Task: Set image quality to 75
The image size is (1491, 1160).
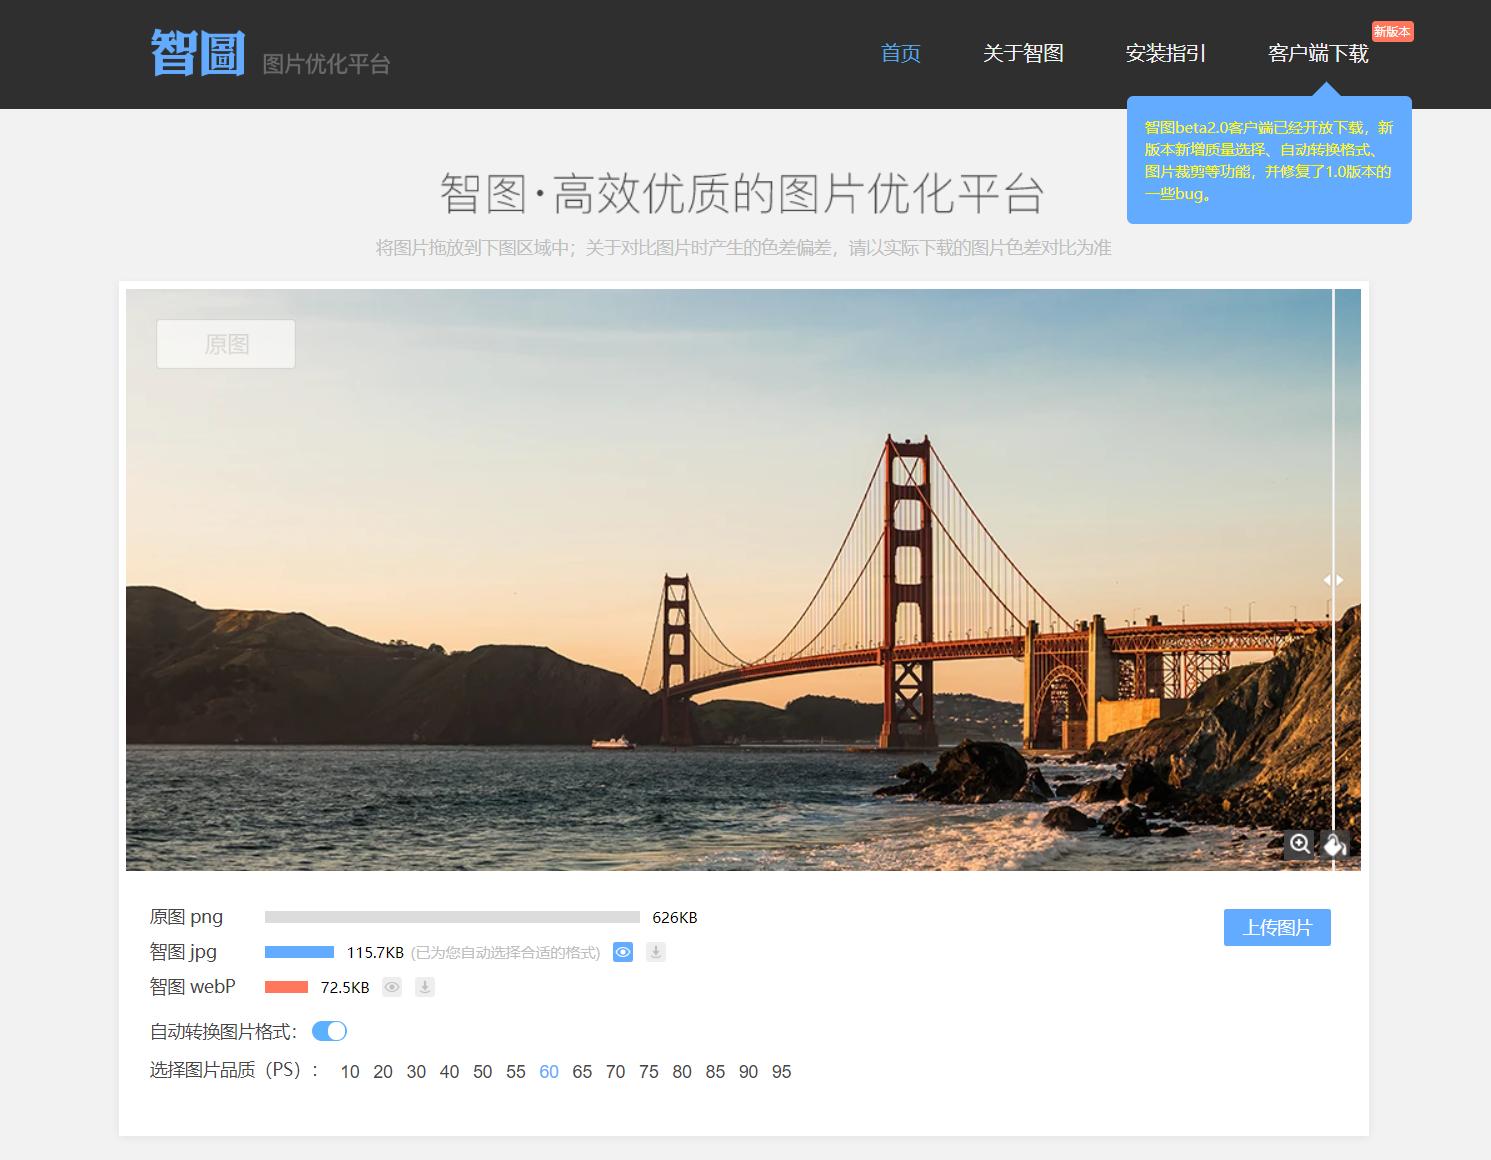Action: 649,1072
